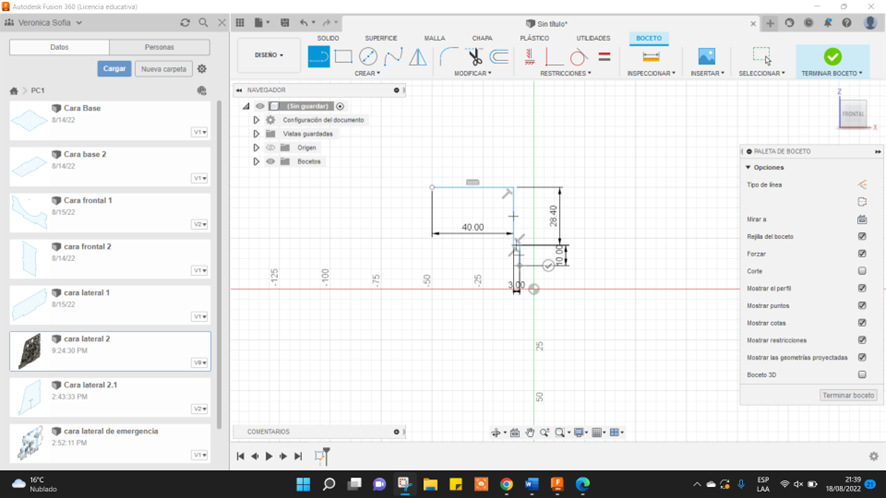Select the Rectangle sketch tool
The image size is (886, 498).
pyautogui.click(x=343, y=57)
